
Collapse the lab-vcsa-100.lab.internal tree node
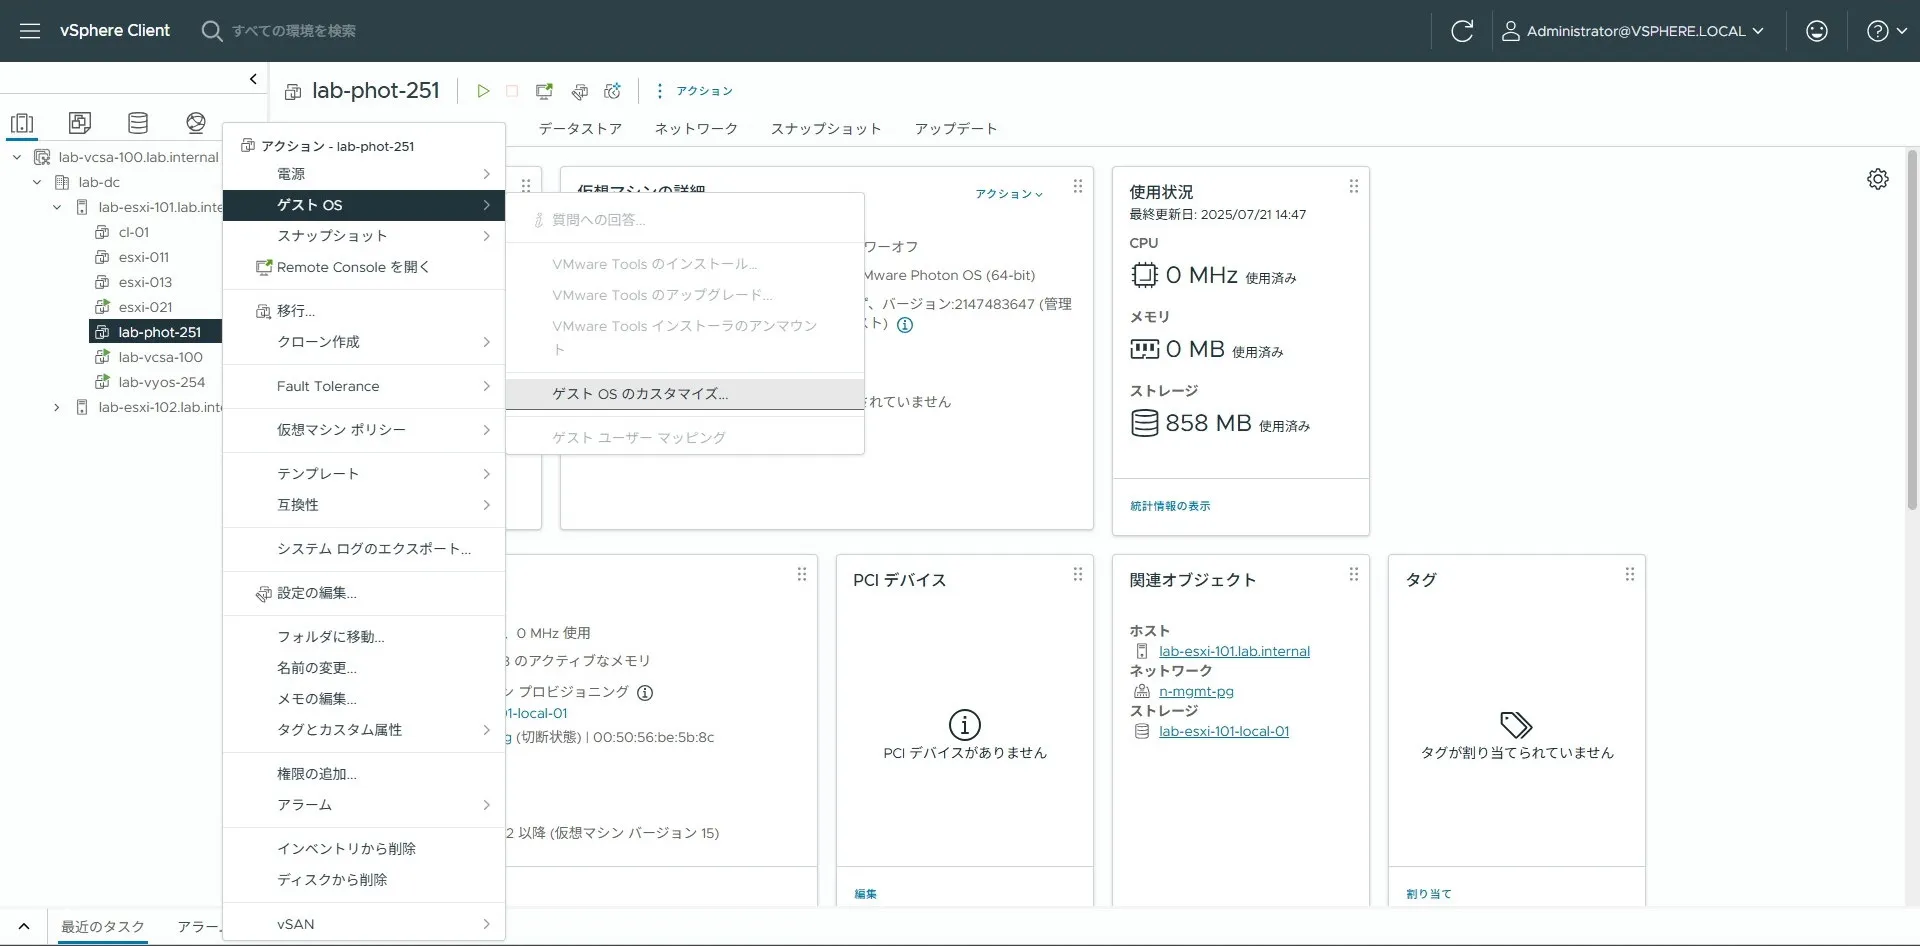pos(17,157)
